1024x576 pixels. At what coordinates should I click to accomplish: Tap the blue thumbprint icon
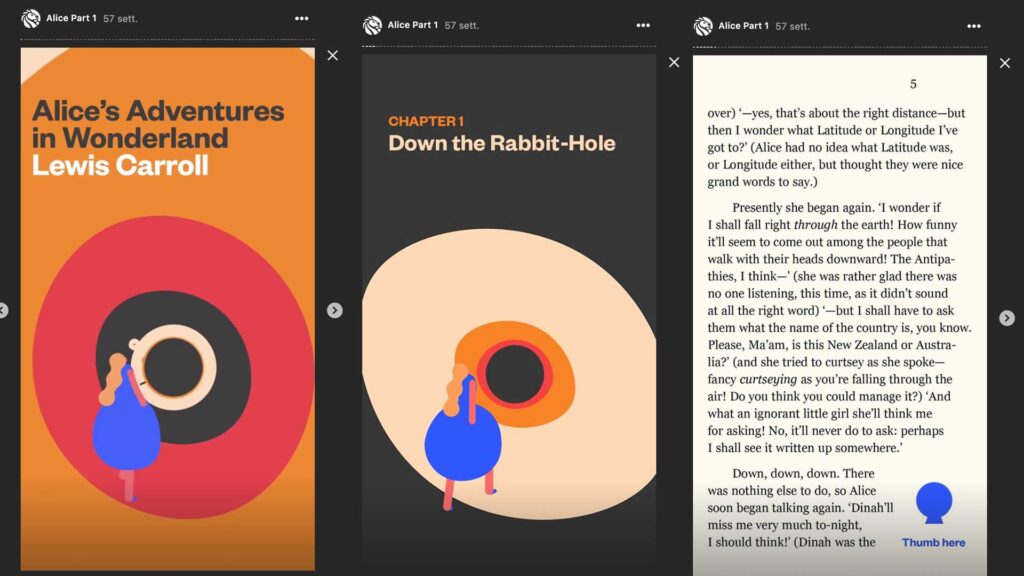[934, 503]
